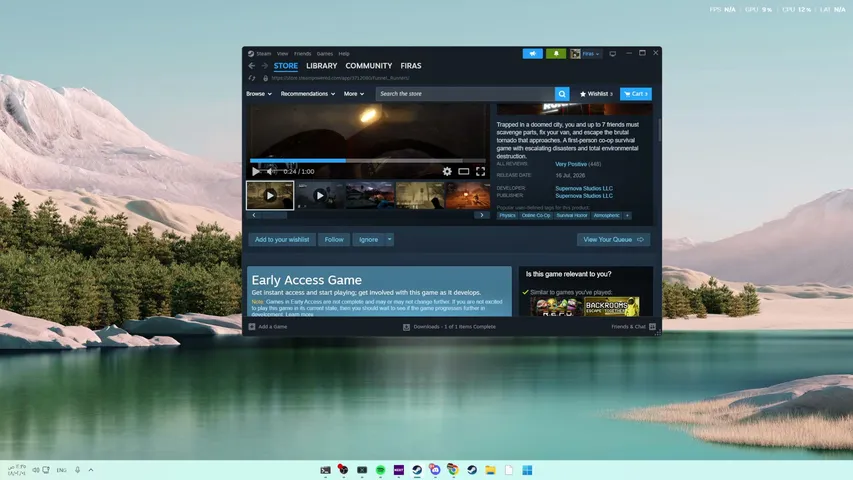853x480 pixels.
Task: Open the Steam menu
Action: [x=264, y=53]
